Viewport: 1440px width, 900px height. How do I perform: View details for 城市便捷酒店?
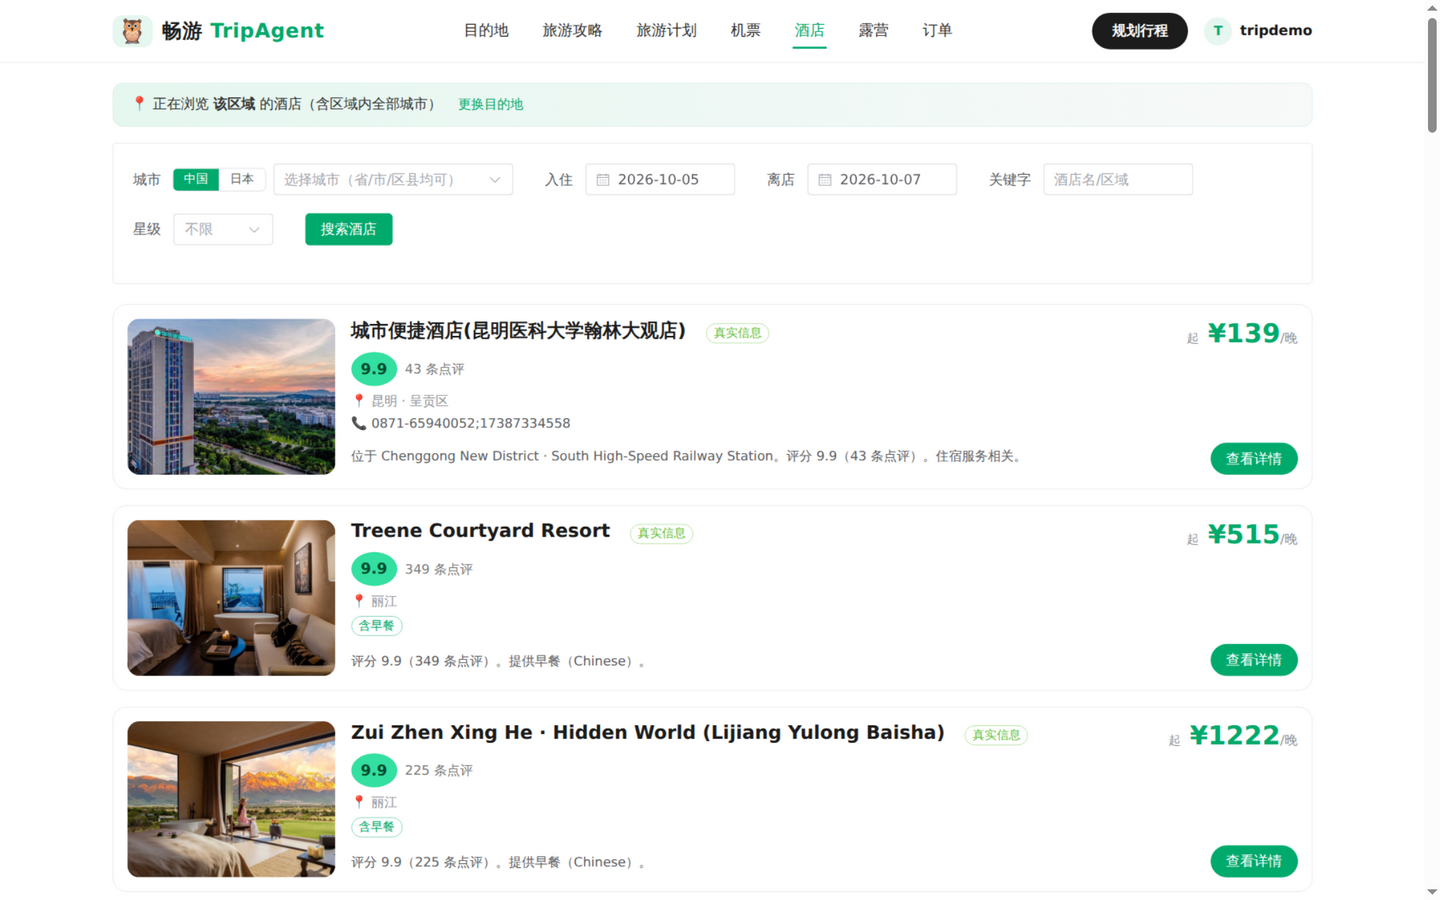[1254, 459]
